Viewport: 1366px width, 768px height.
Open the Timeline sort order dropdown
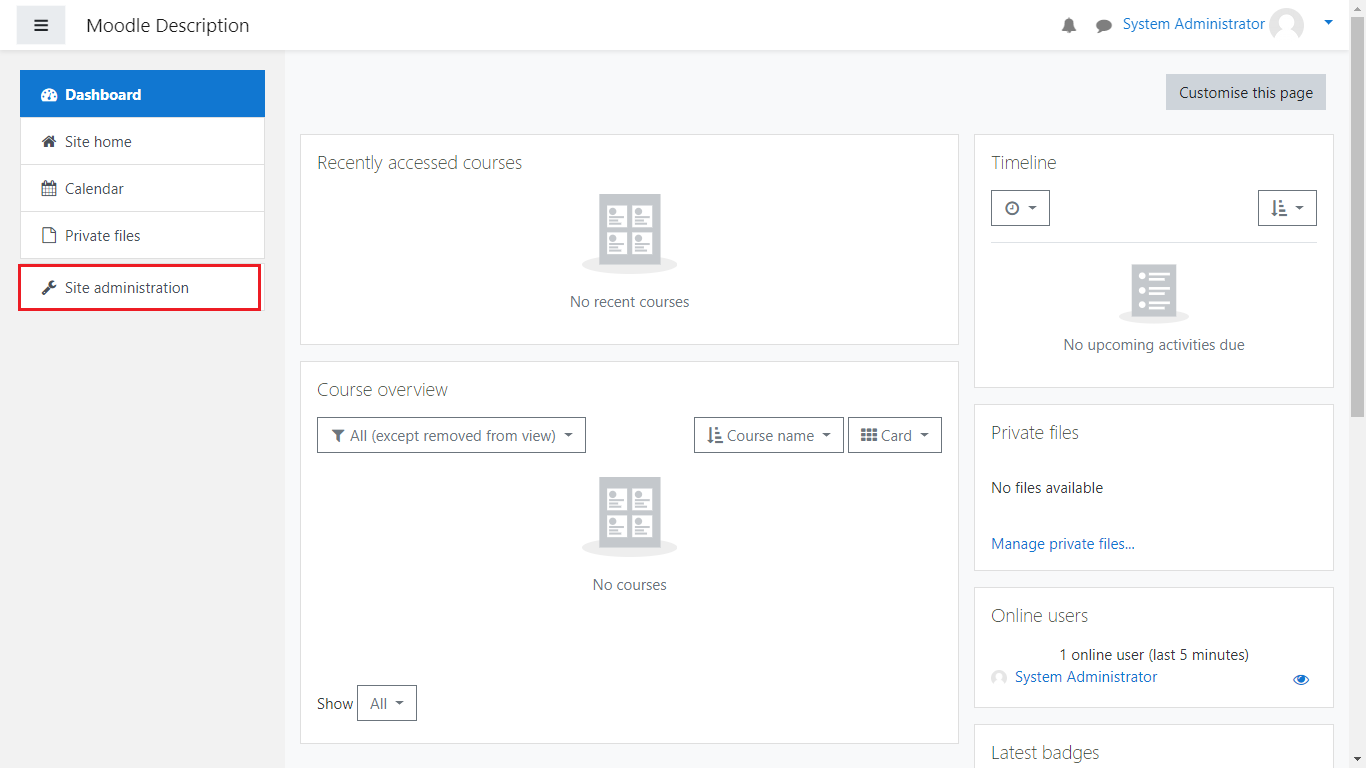(1286, 208)
